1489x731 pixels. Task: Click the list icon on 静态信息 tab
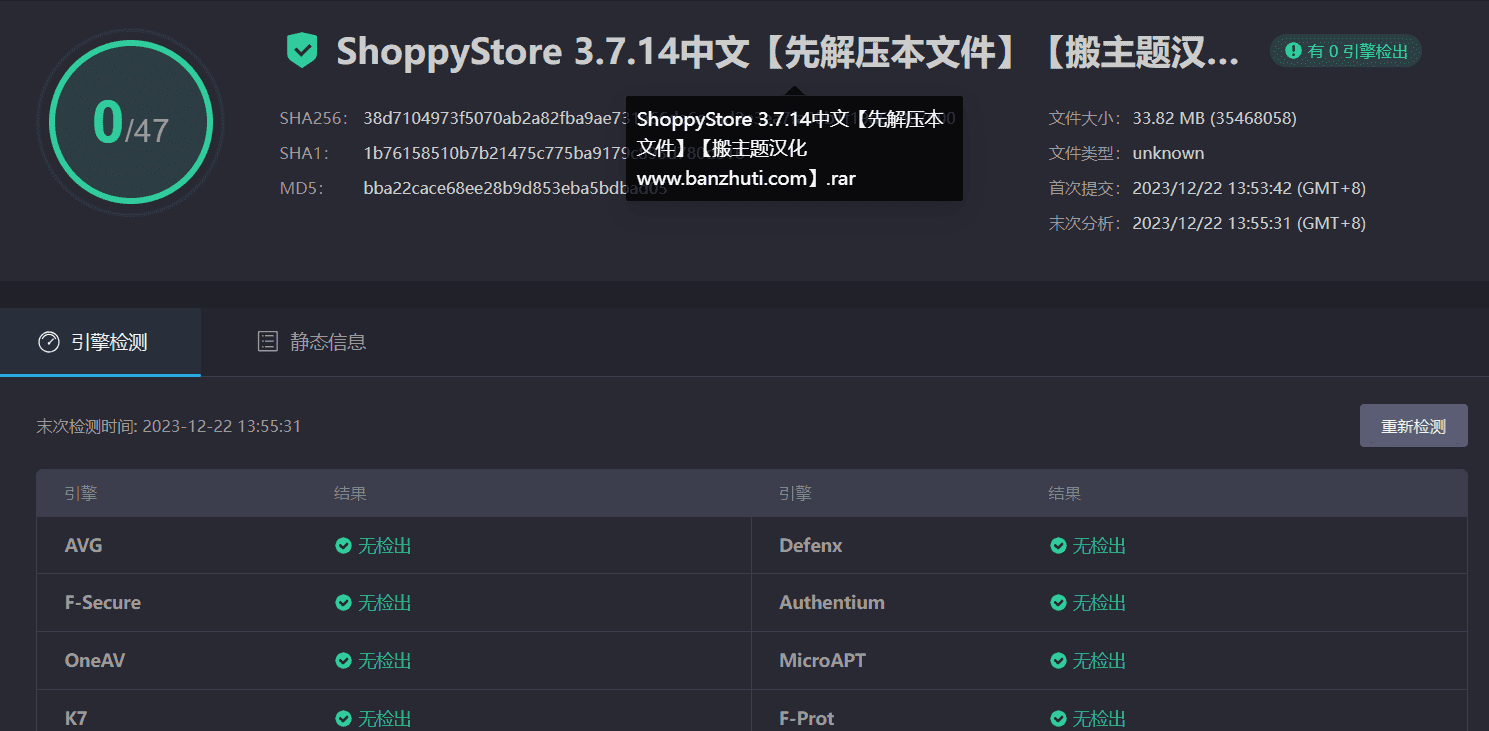pyautogui.click(x=268, y=342)
